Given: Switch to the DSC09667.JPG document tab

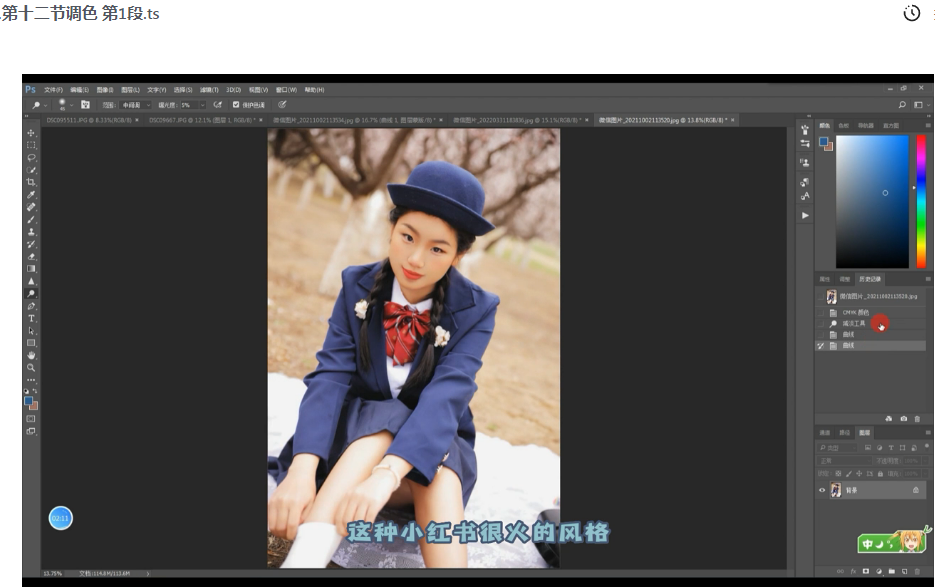Looking at the screenshot, I should (202, 121).
